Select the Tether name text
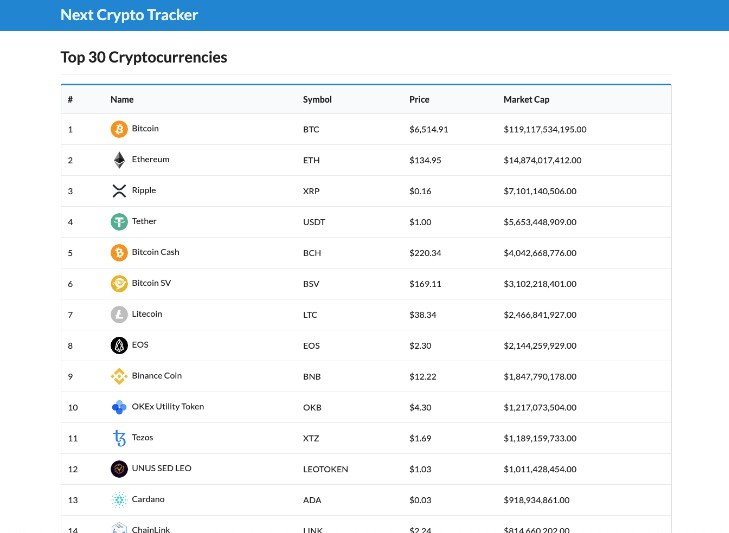Viewport: 729px width, 533px height. pos(144,221)
